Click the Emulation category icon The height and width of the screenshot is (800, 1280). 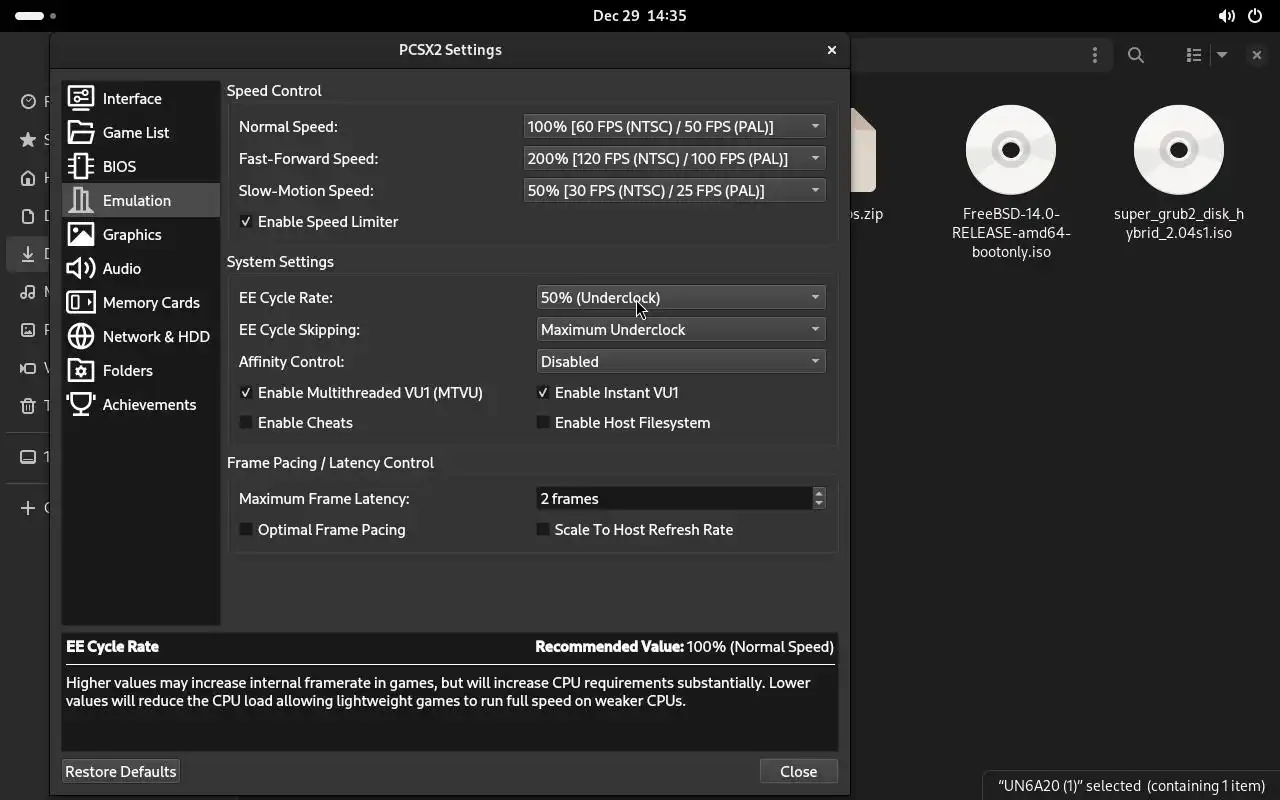81,200
